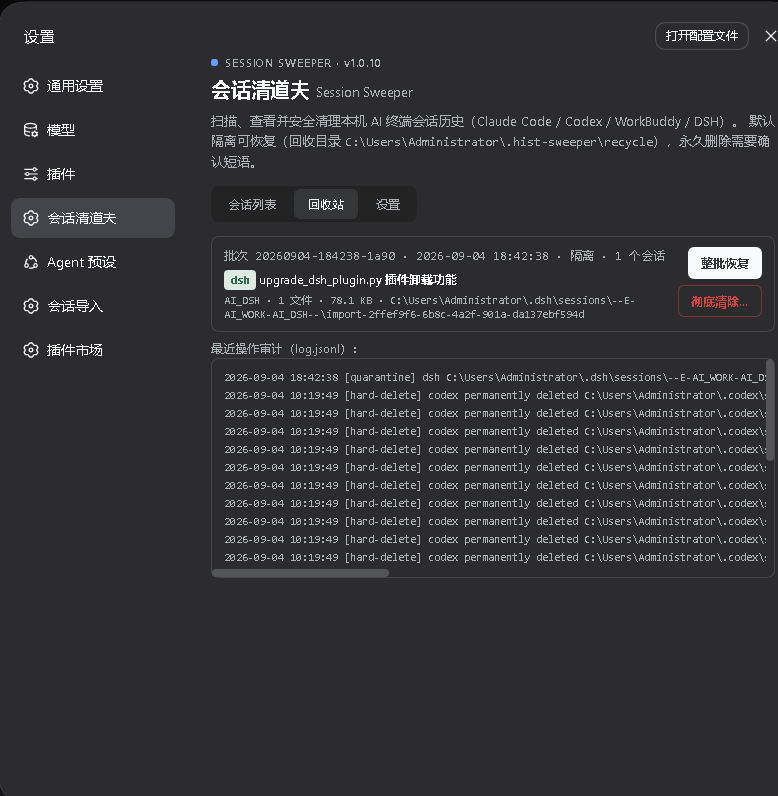Click the log's vertical scrollbar thumb

769,410
